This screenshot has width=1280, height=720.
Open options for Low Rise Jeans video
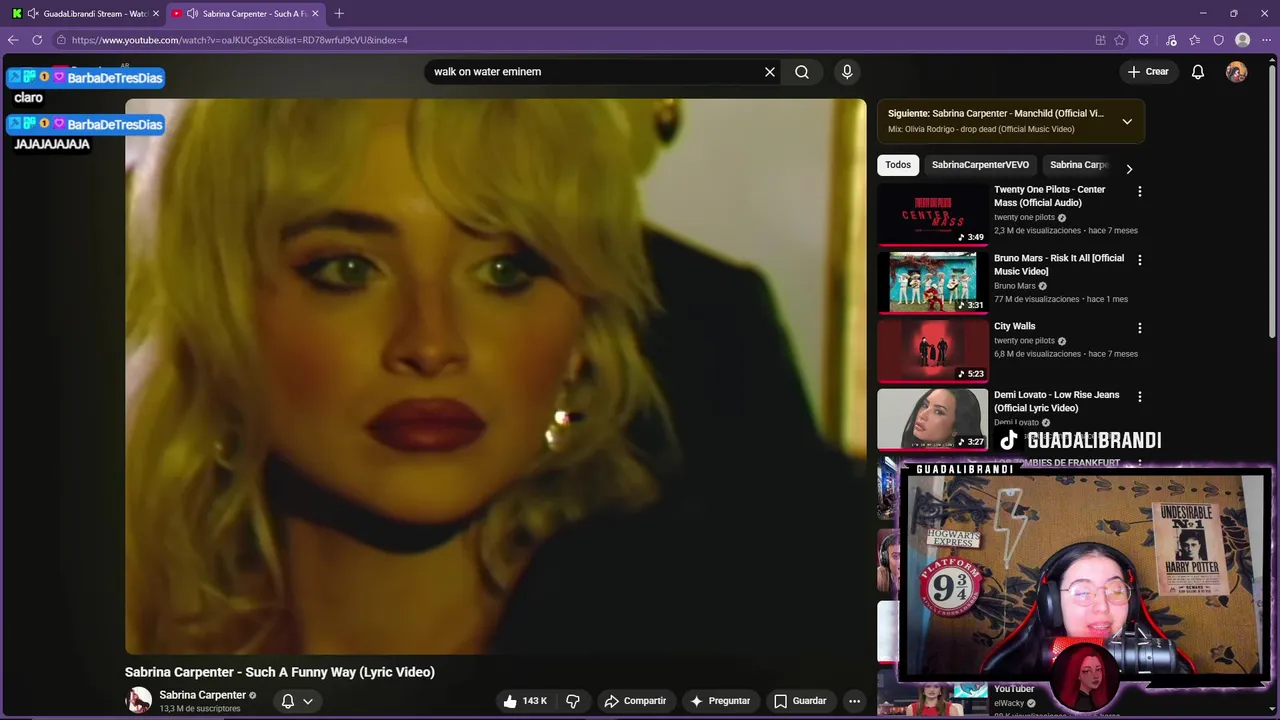[1139, 397]
